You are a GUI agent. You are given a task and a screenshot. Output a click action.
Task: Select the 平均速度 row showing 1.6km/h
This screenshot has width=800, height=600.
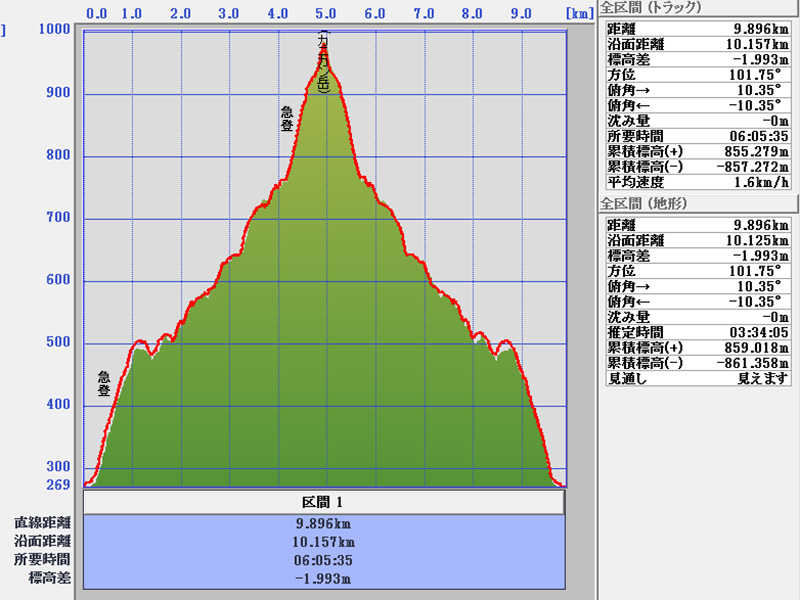[698, 182]
